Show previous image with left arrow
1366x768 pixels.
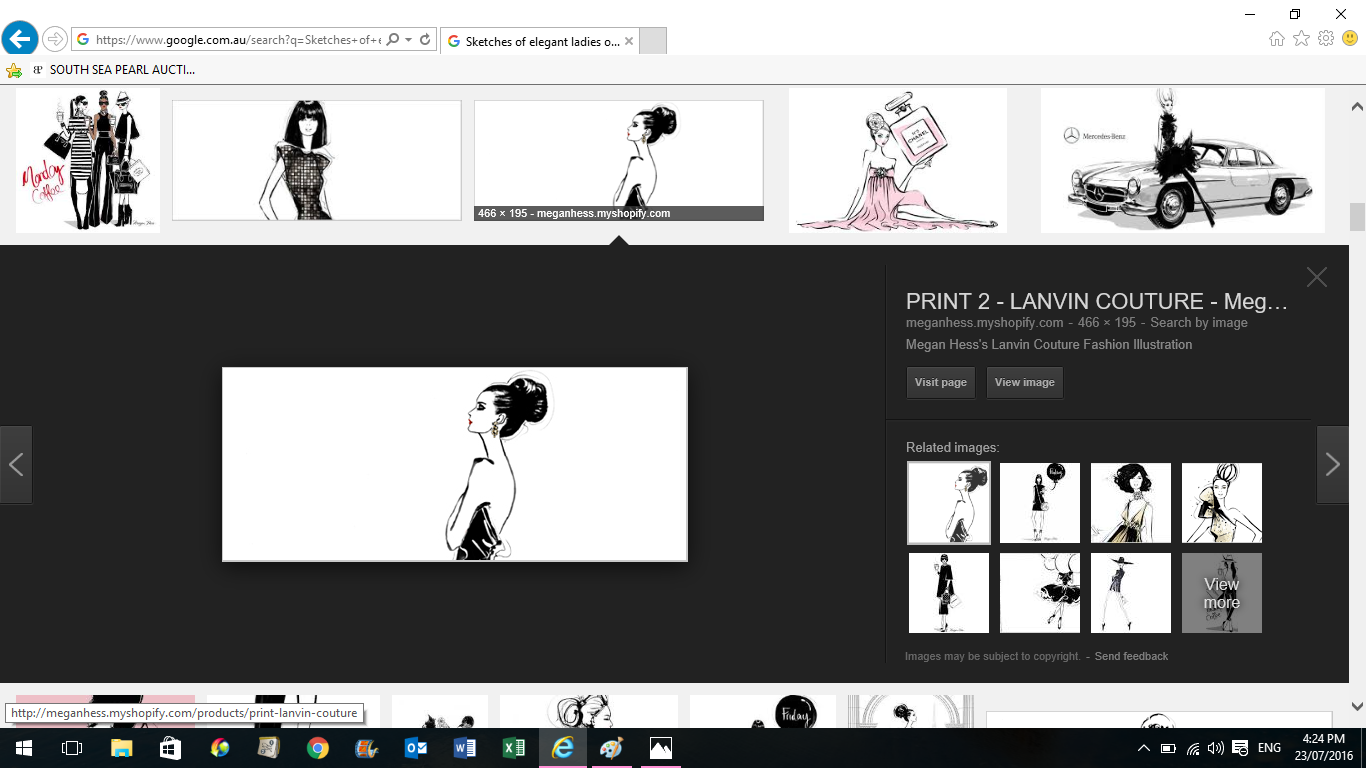click(16, 464)
